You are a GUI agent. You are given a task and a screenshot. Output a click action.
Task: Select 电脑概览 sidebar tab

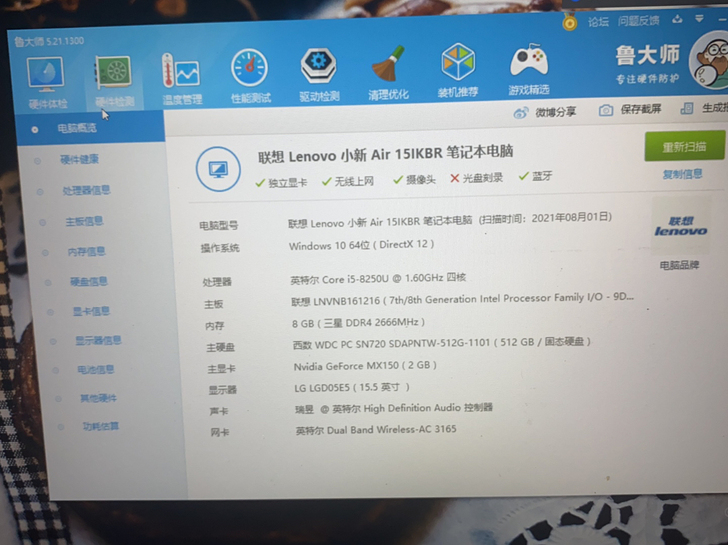tap(91, 128)
